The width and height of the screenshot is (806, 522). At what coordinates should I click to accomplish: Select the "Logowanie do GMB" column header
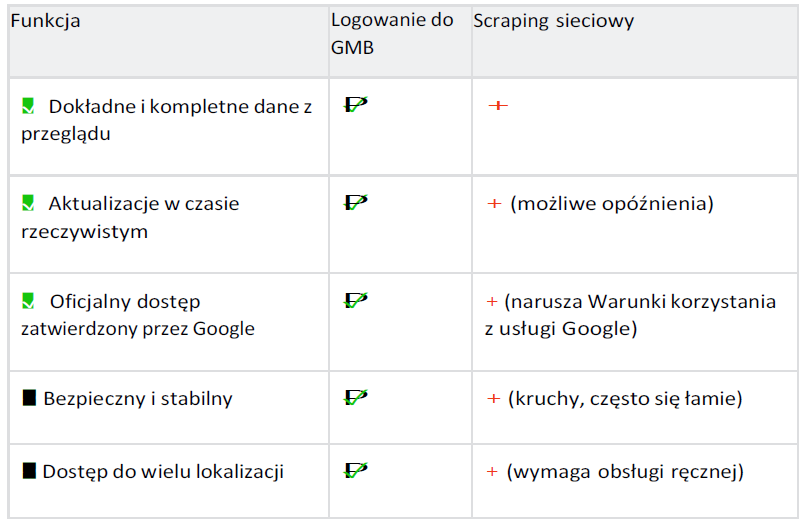tap(392, 33)
